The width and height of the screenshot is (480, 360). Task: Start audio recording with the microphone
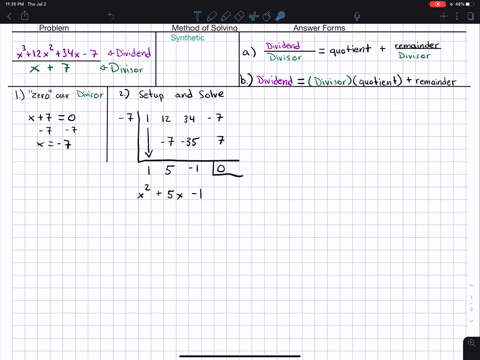click(x=357, y=16)
